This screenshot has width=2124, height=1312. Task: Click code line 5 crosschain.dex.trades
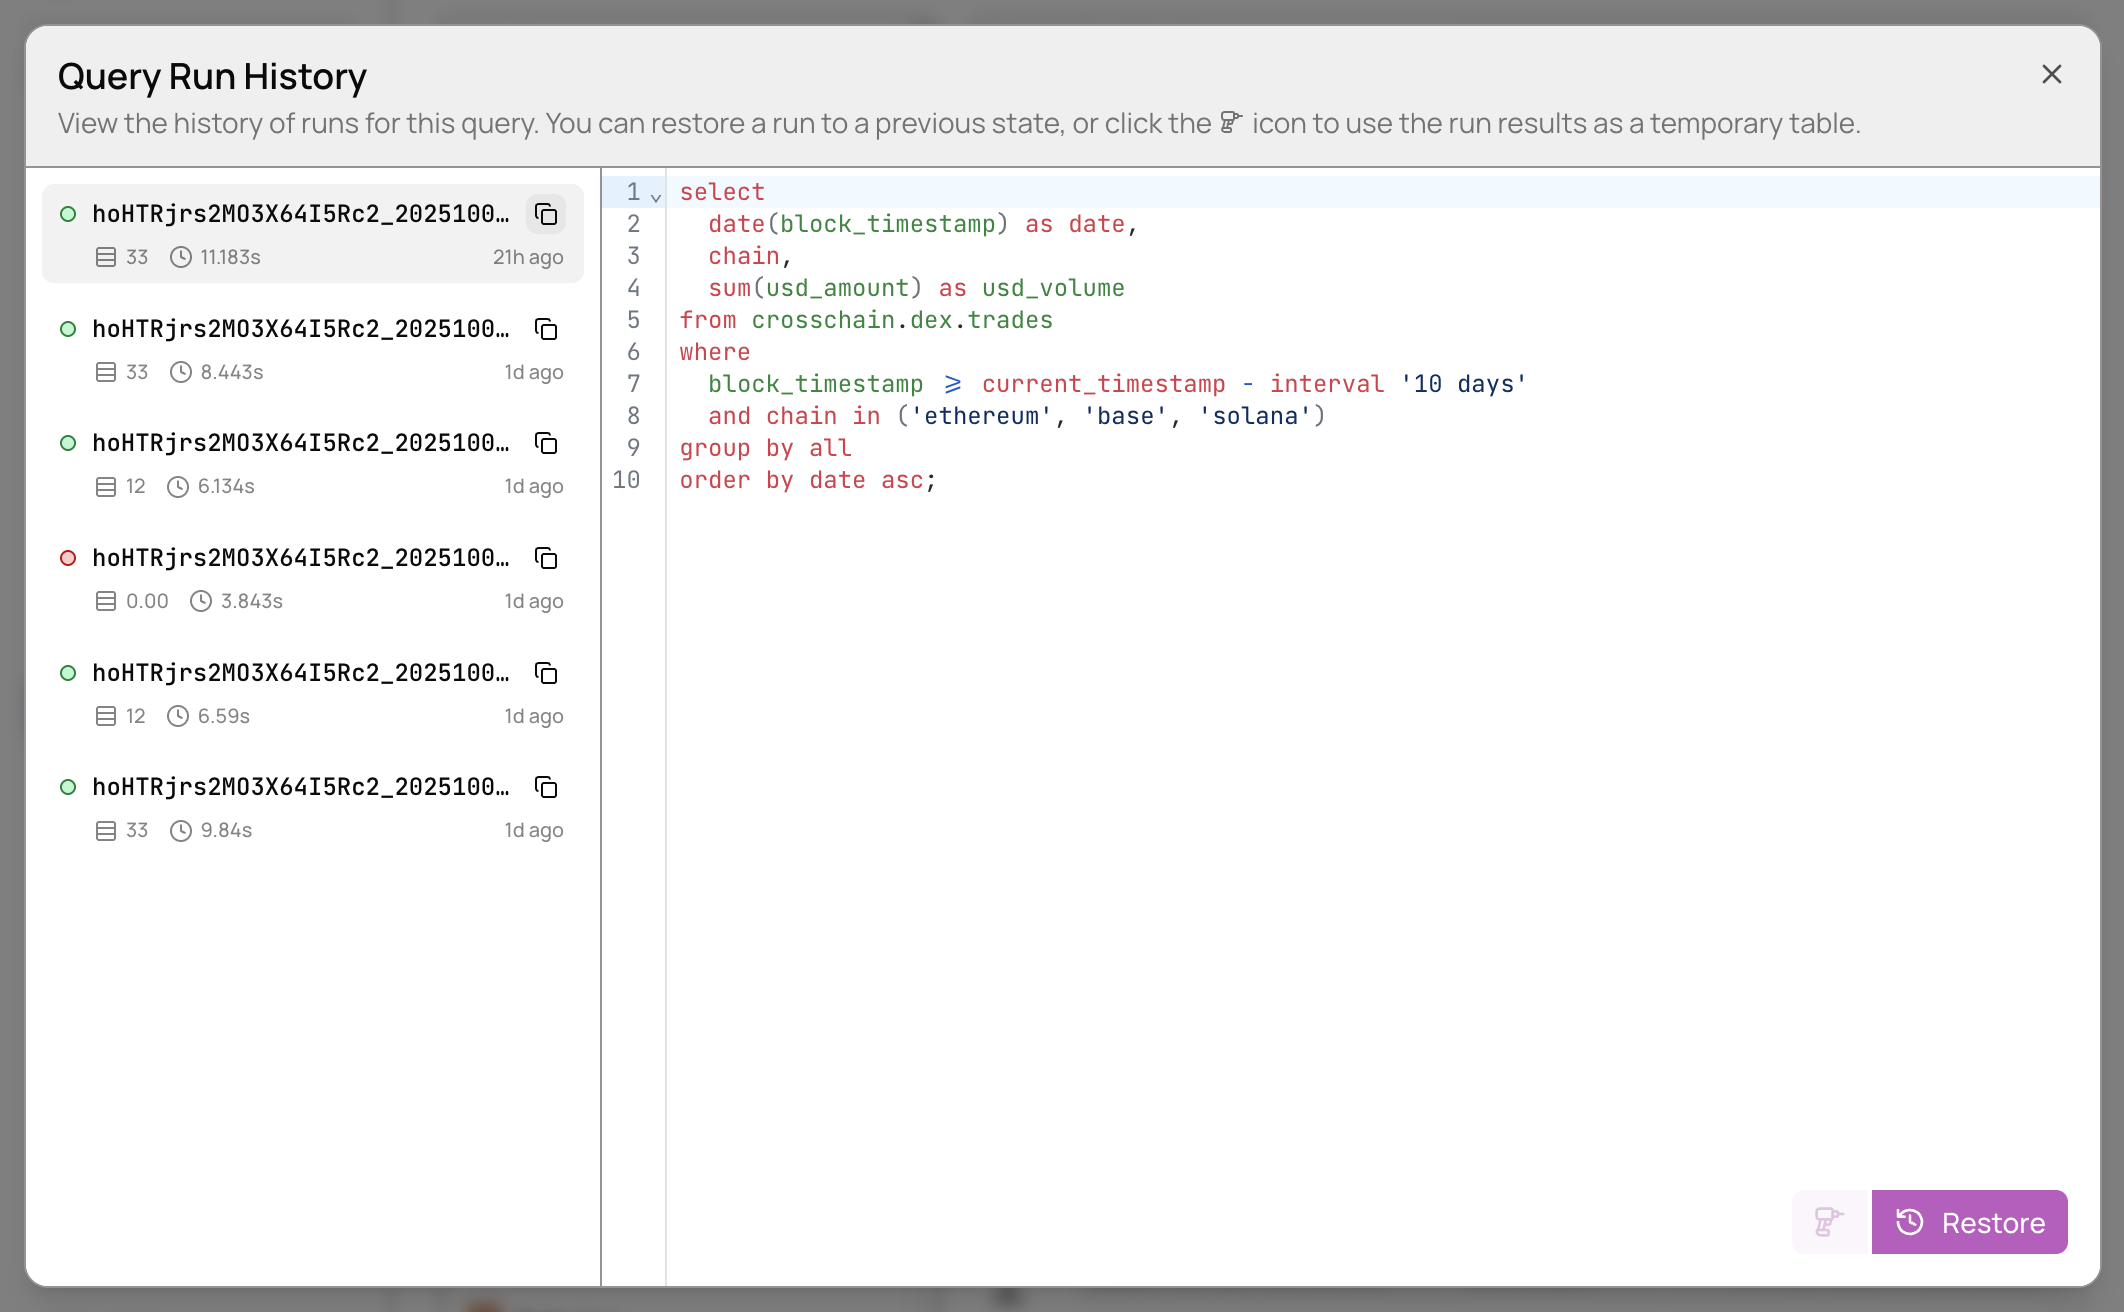901,320
